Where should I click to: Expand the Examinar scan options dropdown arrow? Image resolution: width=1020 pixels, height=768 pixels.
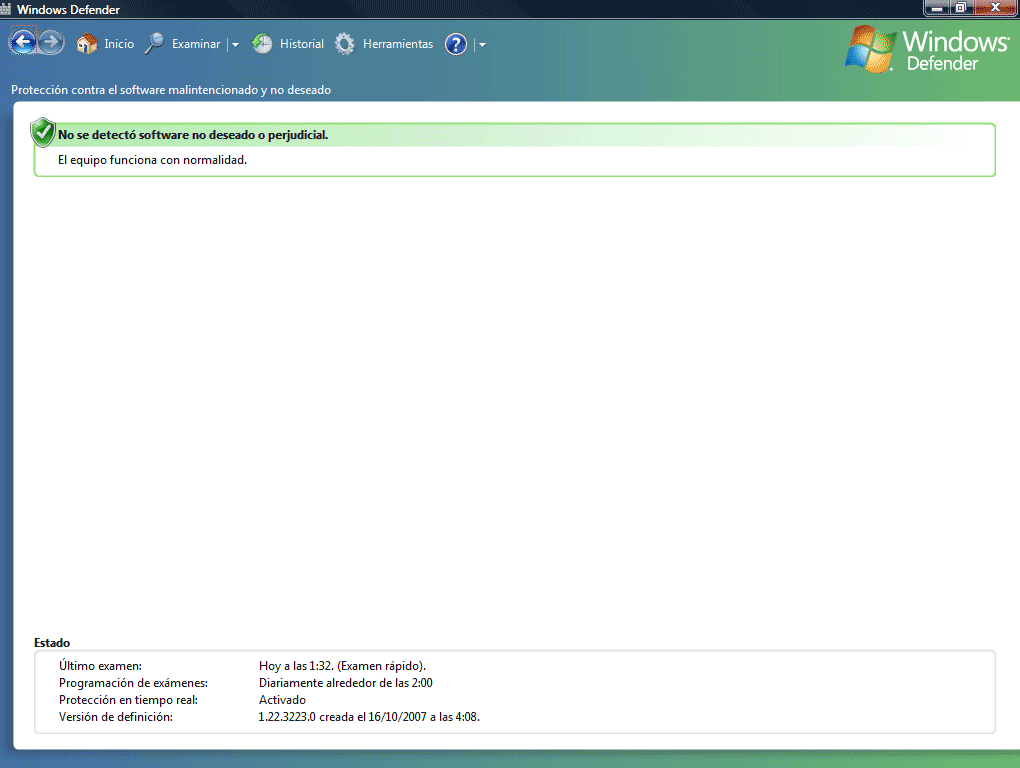235,45
